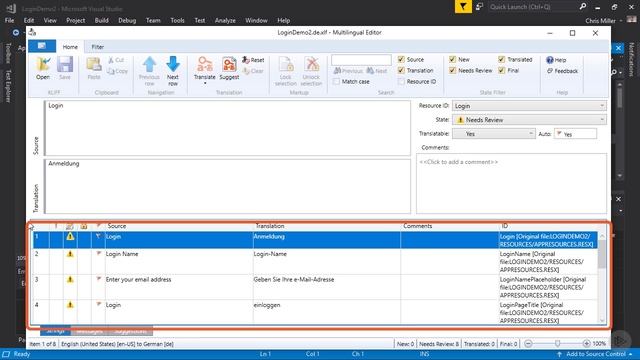This screenshot has height=360, width=640.
Task: Zoom out with minus button in status bar
Action: (528, 344)
